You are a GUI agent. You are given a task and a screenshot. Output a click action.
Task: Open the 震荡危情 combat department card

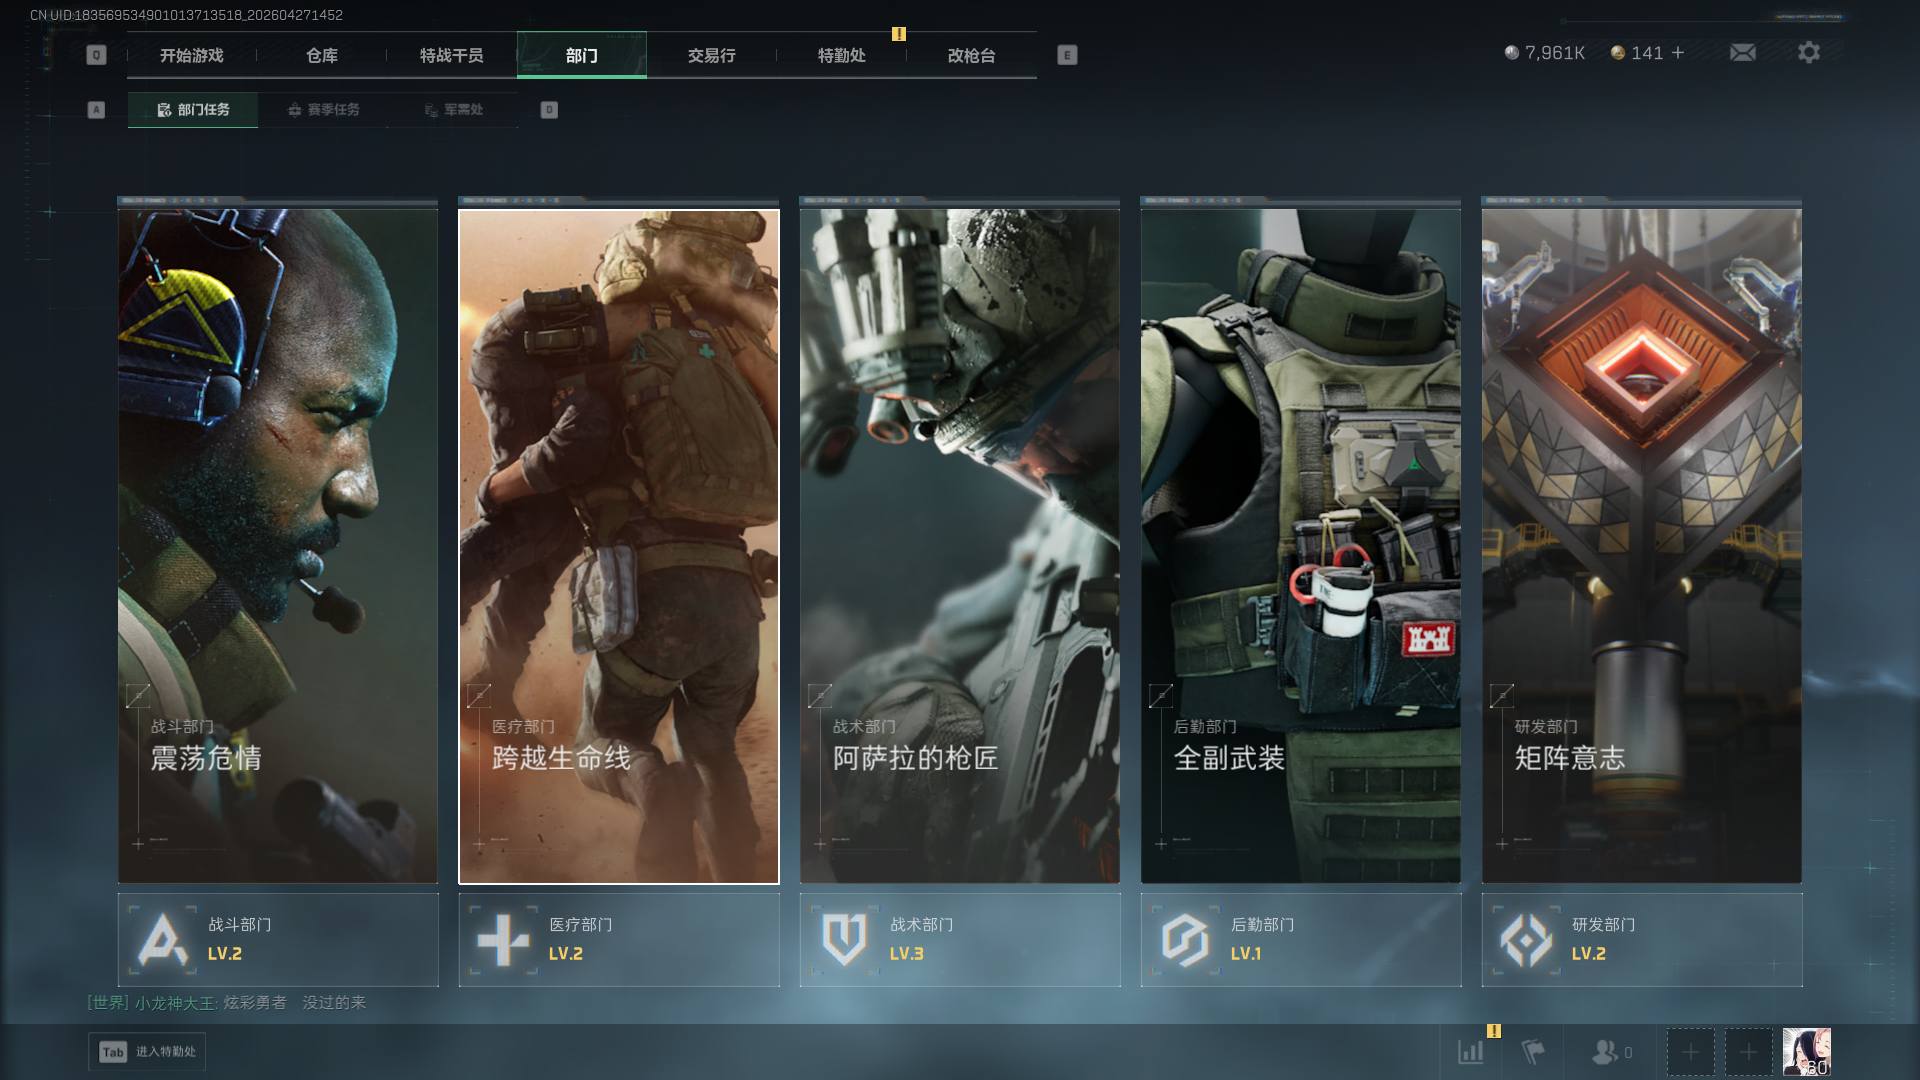[278, 546]
